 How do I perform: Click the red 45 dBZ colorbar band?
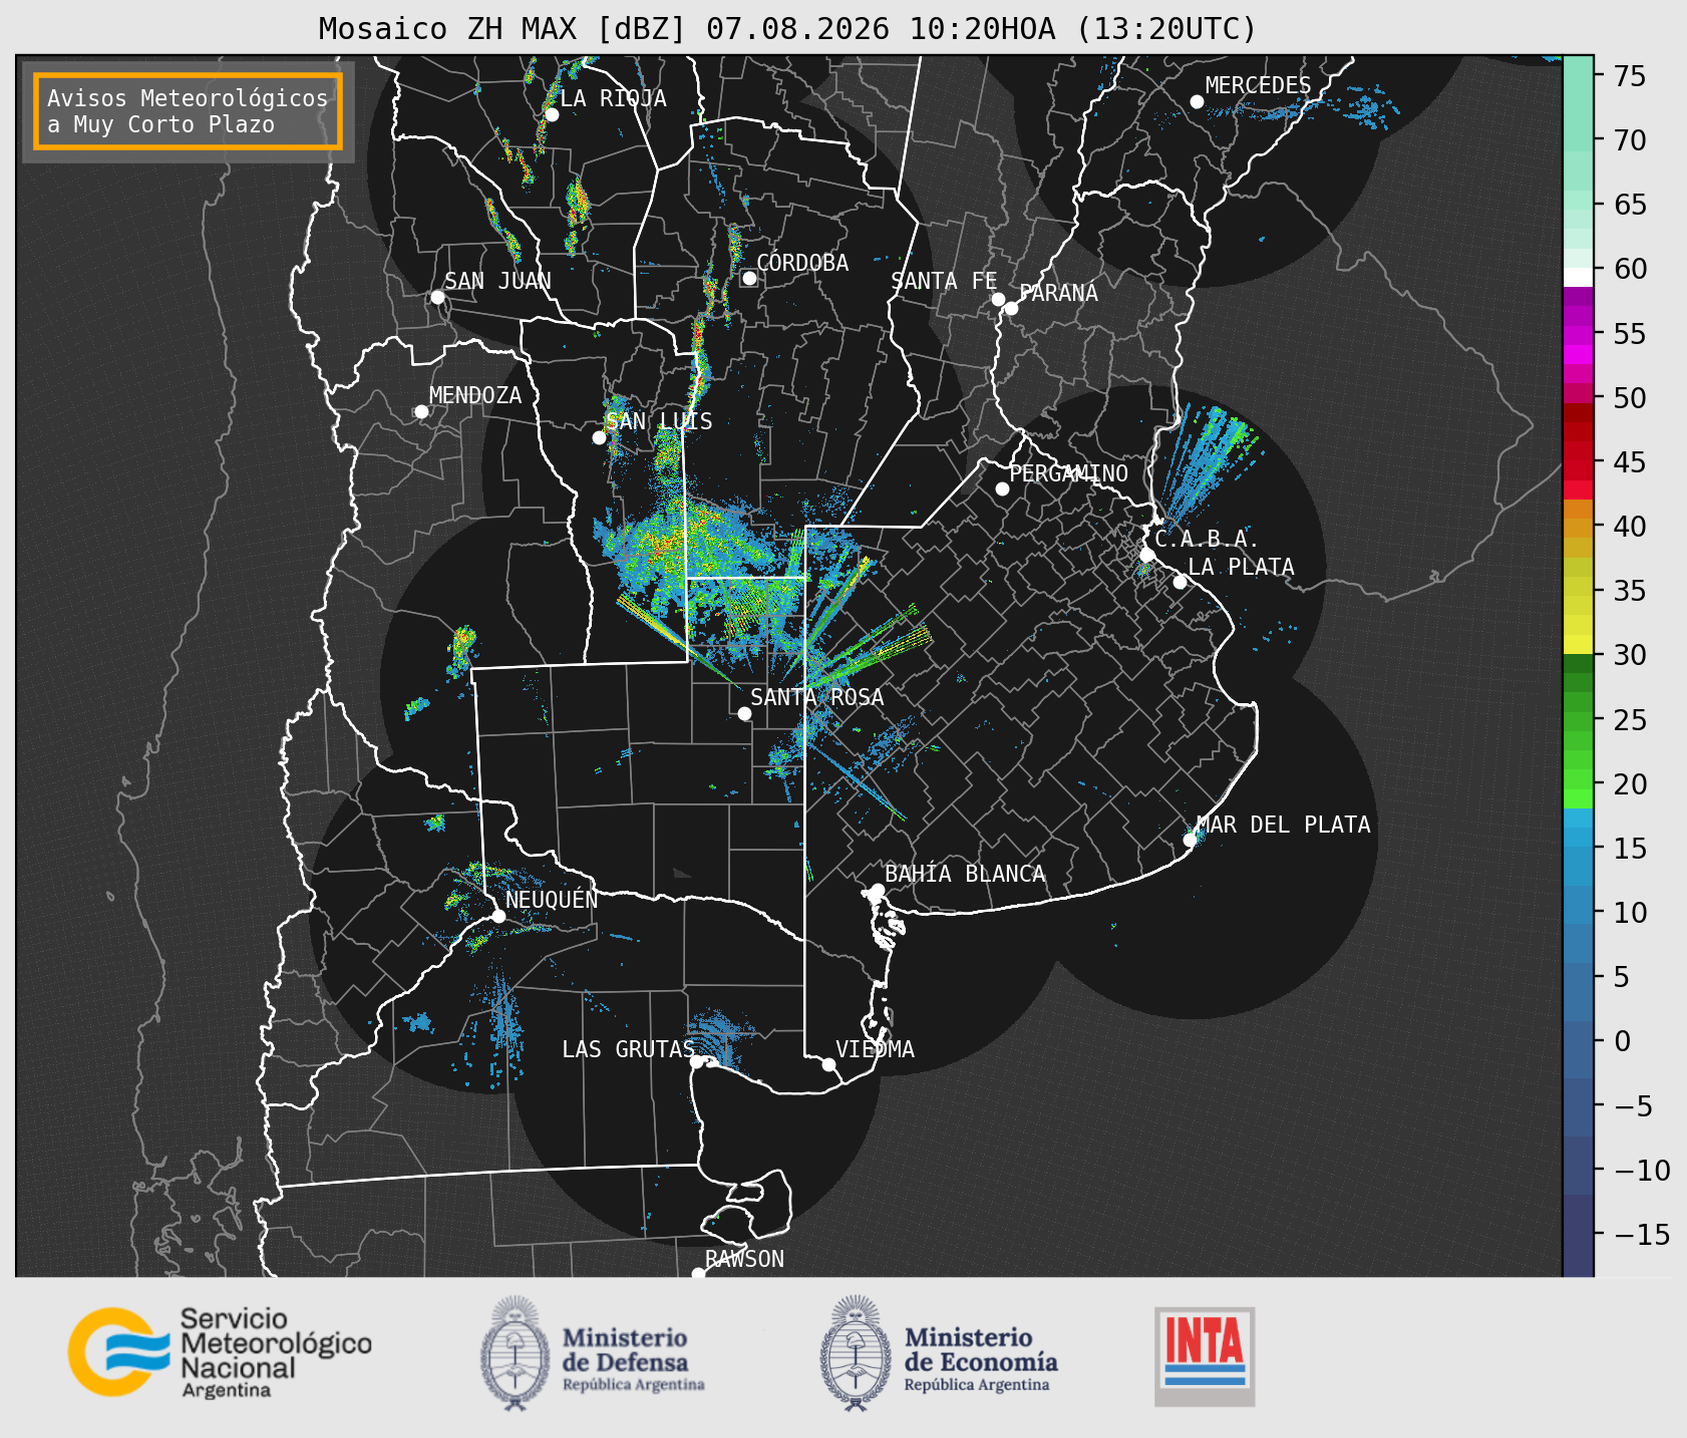click(1578, 462)
